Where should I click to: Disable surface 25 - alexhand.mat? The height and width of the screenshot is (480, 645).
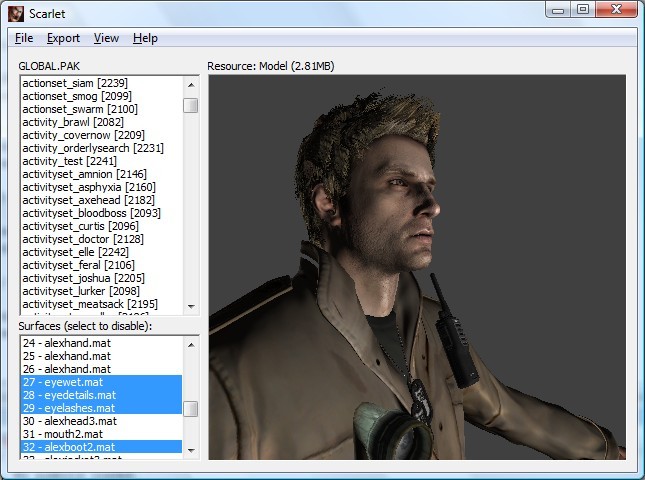[x=101, y=356]
